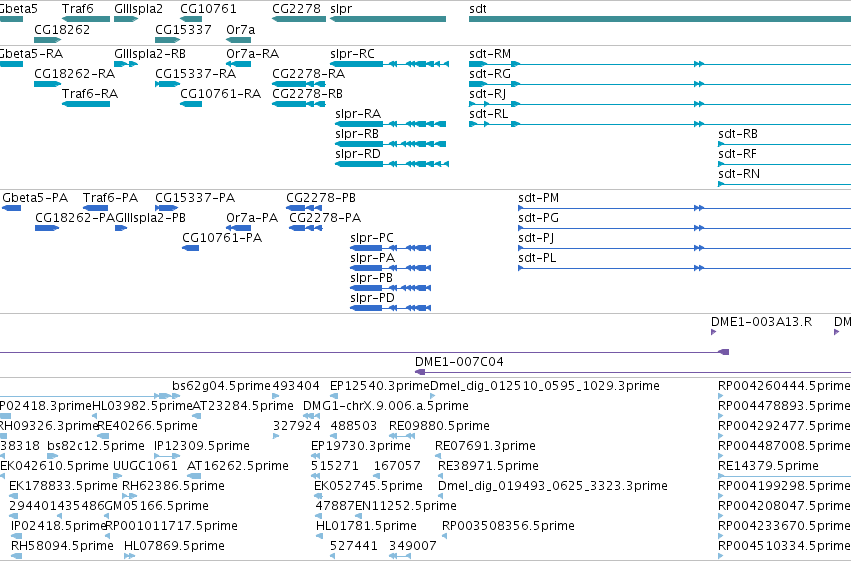Click the Gbeta5-RA transcript label
The width and height of the screenshot is (851, 561).
(x=31, y=54)
